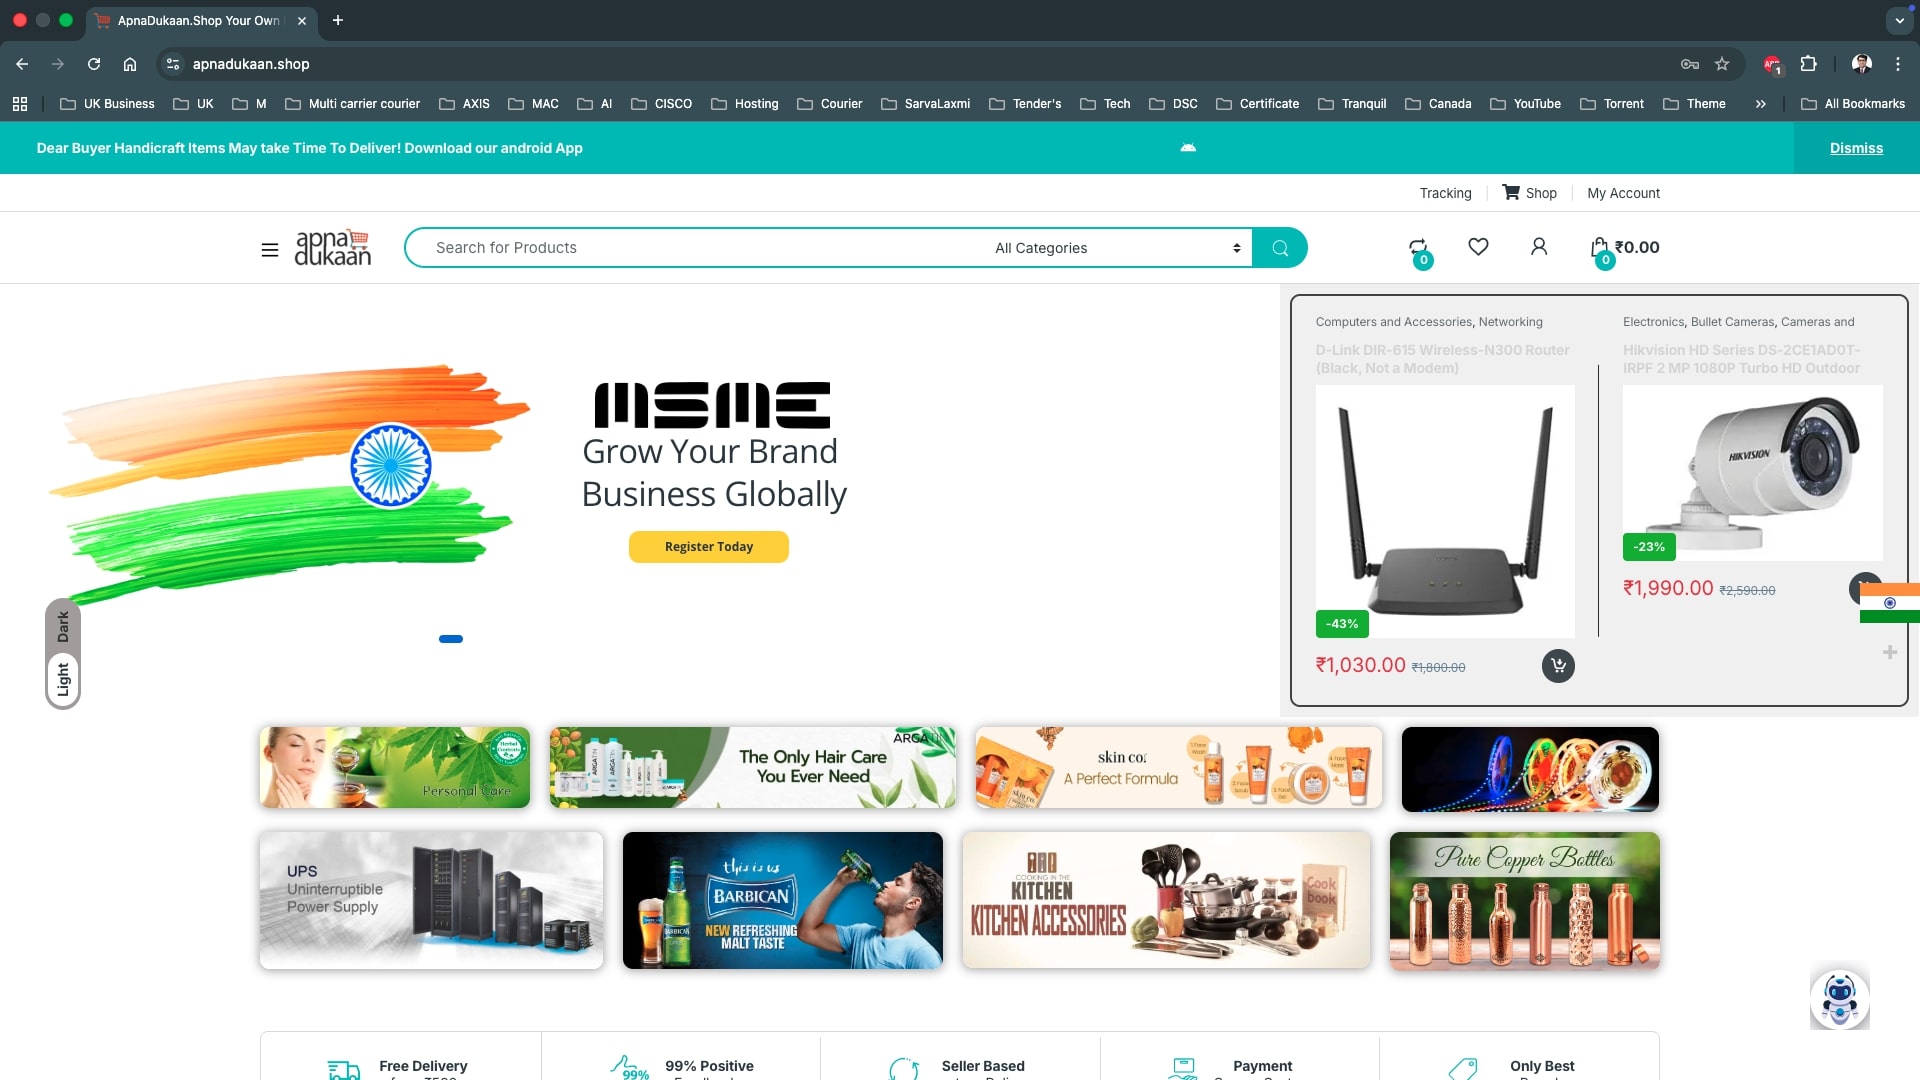1920x1080 pixels.
Task: Open the shopping bag cart icon
Action: click(x=1600, y=247)
